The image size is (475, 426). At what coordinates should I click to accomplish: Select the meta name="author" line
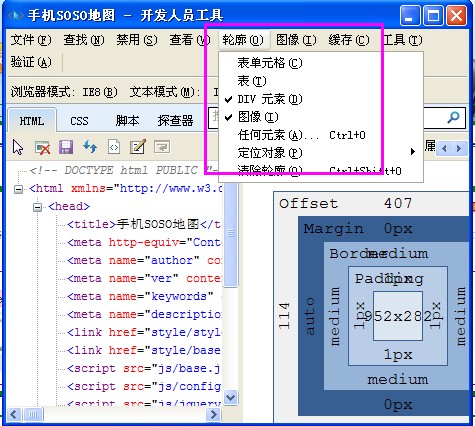[144, 260]
